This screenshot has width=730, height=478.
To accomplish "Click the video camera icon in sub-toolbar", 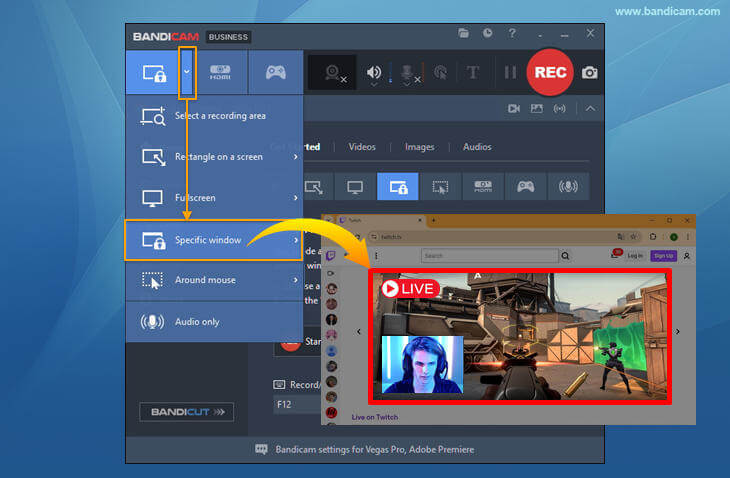I will pos(514,109).
